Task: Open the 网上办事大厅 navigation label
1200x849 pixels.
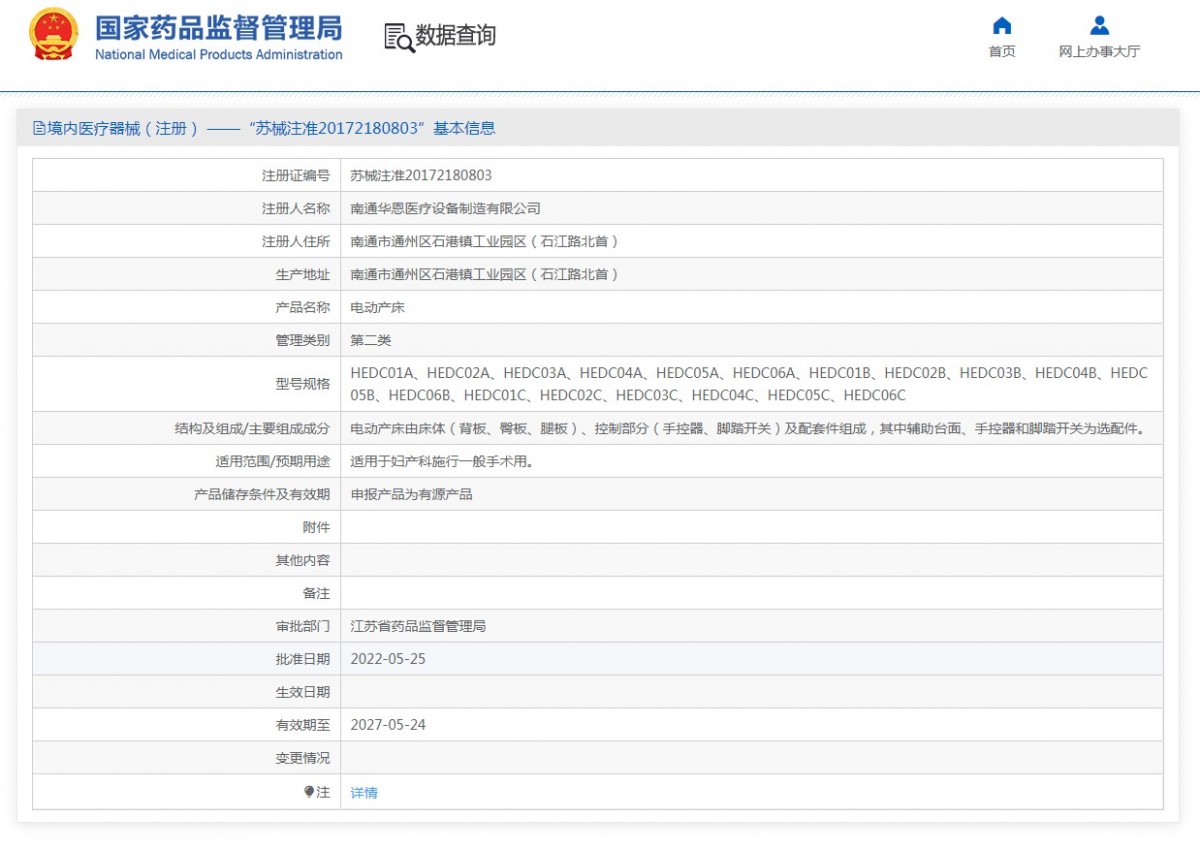Action: point(1099,52)
